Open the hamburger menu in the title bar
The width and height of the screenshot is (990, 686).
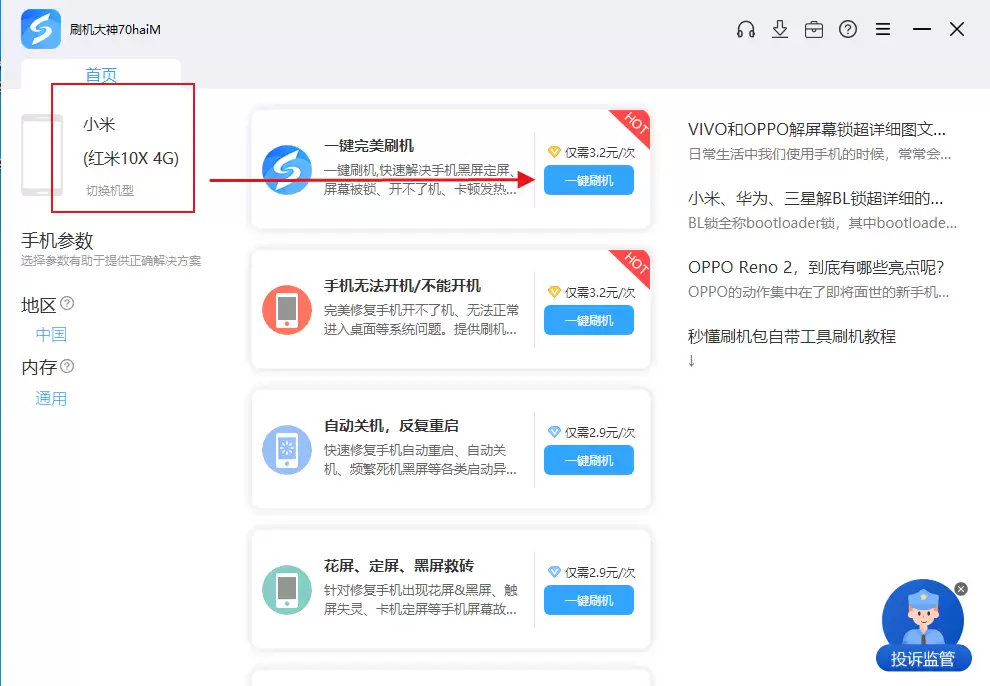[883, 29]
